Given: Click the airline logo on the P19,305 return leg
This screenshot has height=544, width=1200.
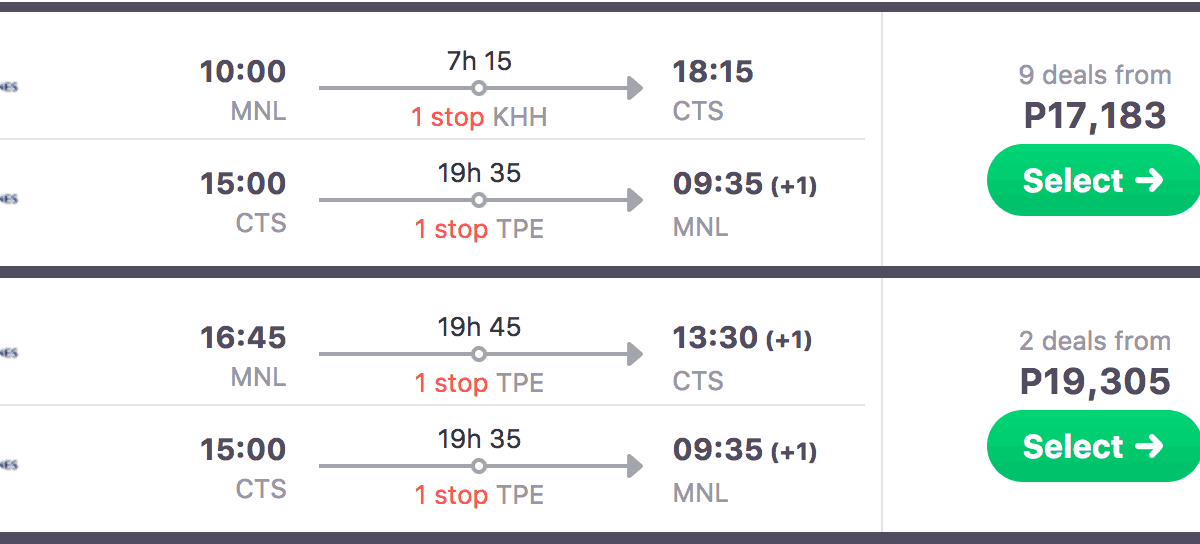Looking at the screenshot, I should tap(8, 465).
